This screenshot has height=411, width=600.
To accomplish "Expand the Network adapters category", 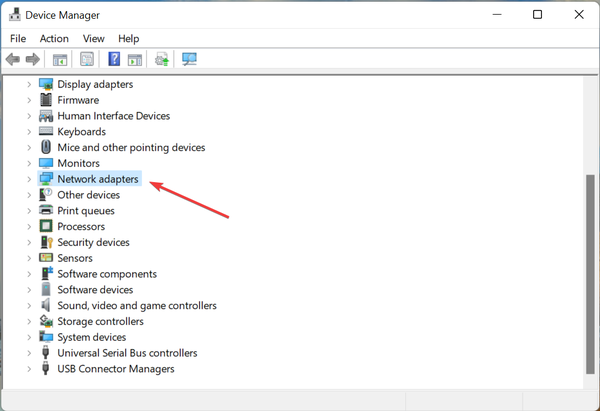I will pos(29,179).
